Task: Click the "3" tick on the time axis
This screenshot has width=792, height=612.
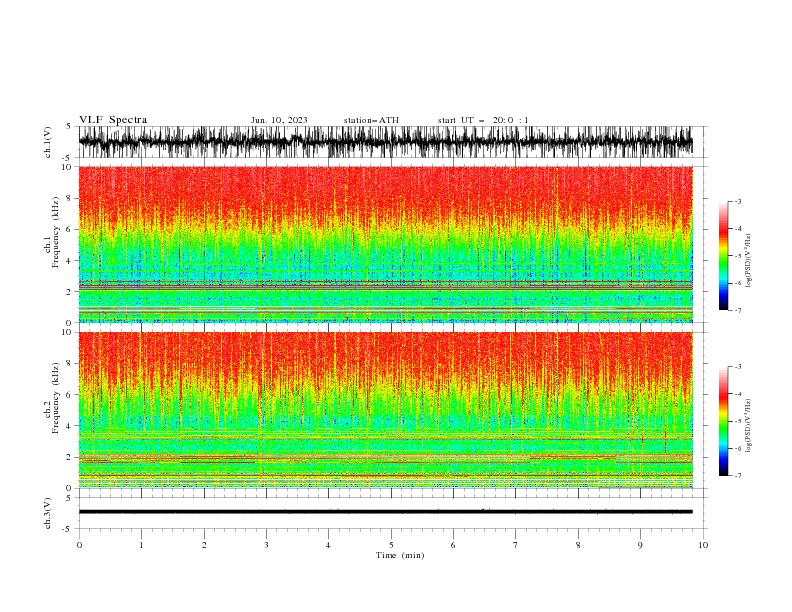Action: (x=266, y=545)
